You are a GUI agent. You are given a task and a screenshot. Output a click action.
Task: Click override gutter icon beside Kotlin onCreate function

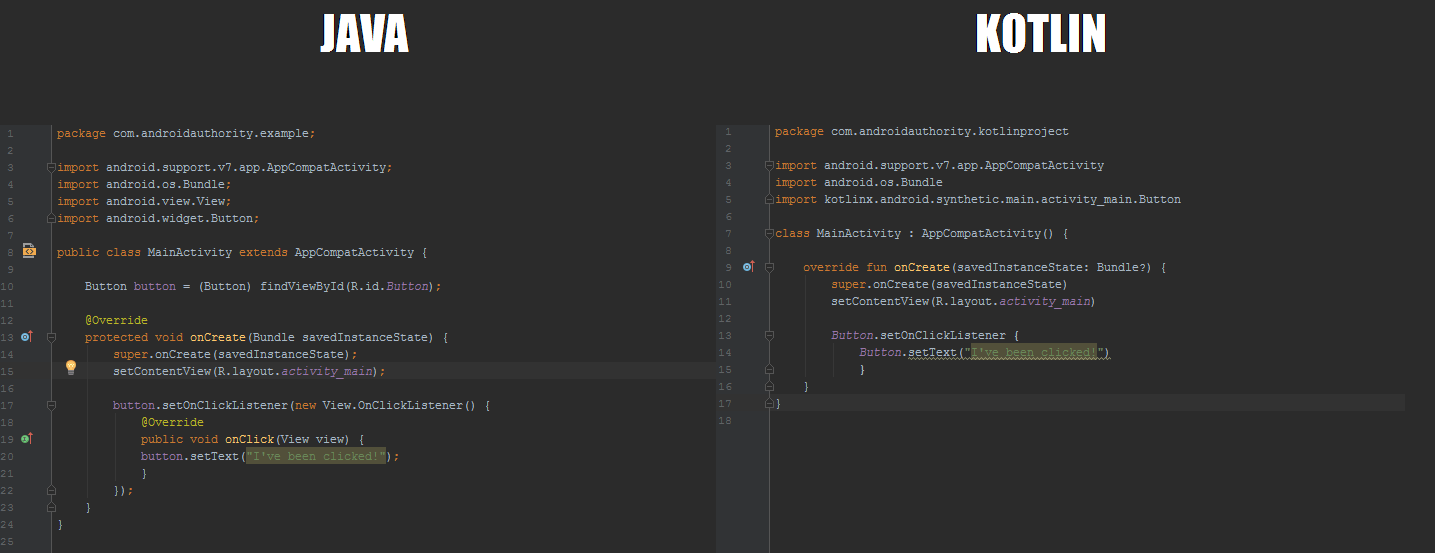click(x=746, y=267)
